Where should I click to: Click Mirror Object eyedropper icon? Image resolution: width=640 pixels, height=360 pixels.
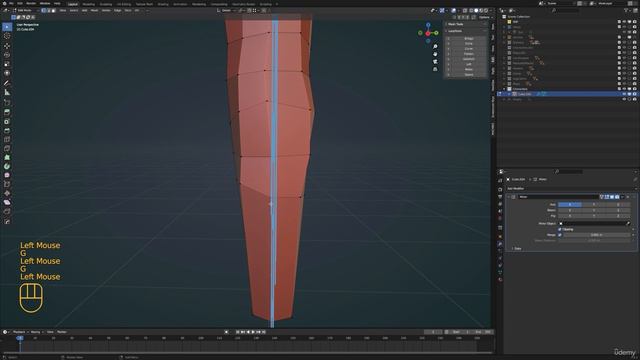[628, 224]
